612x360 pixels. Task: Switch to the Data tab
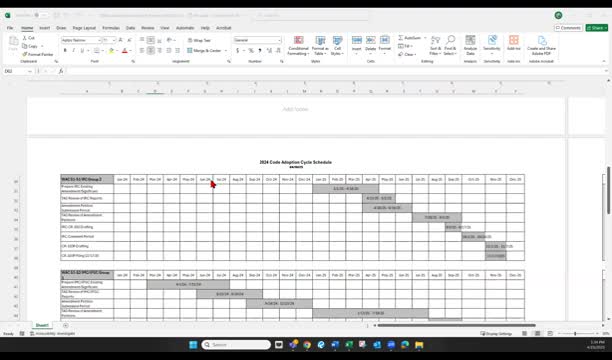[x=130, y=28]
